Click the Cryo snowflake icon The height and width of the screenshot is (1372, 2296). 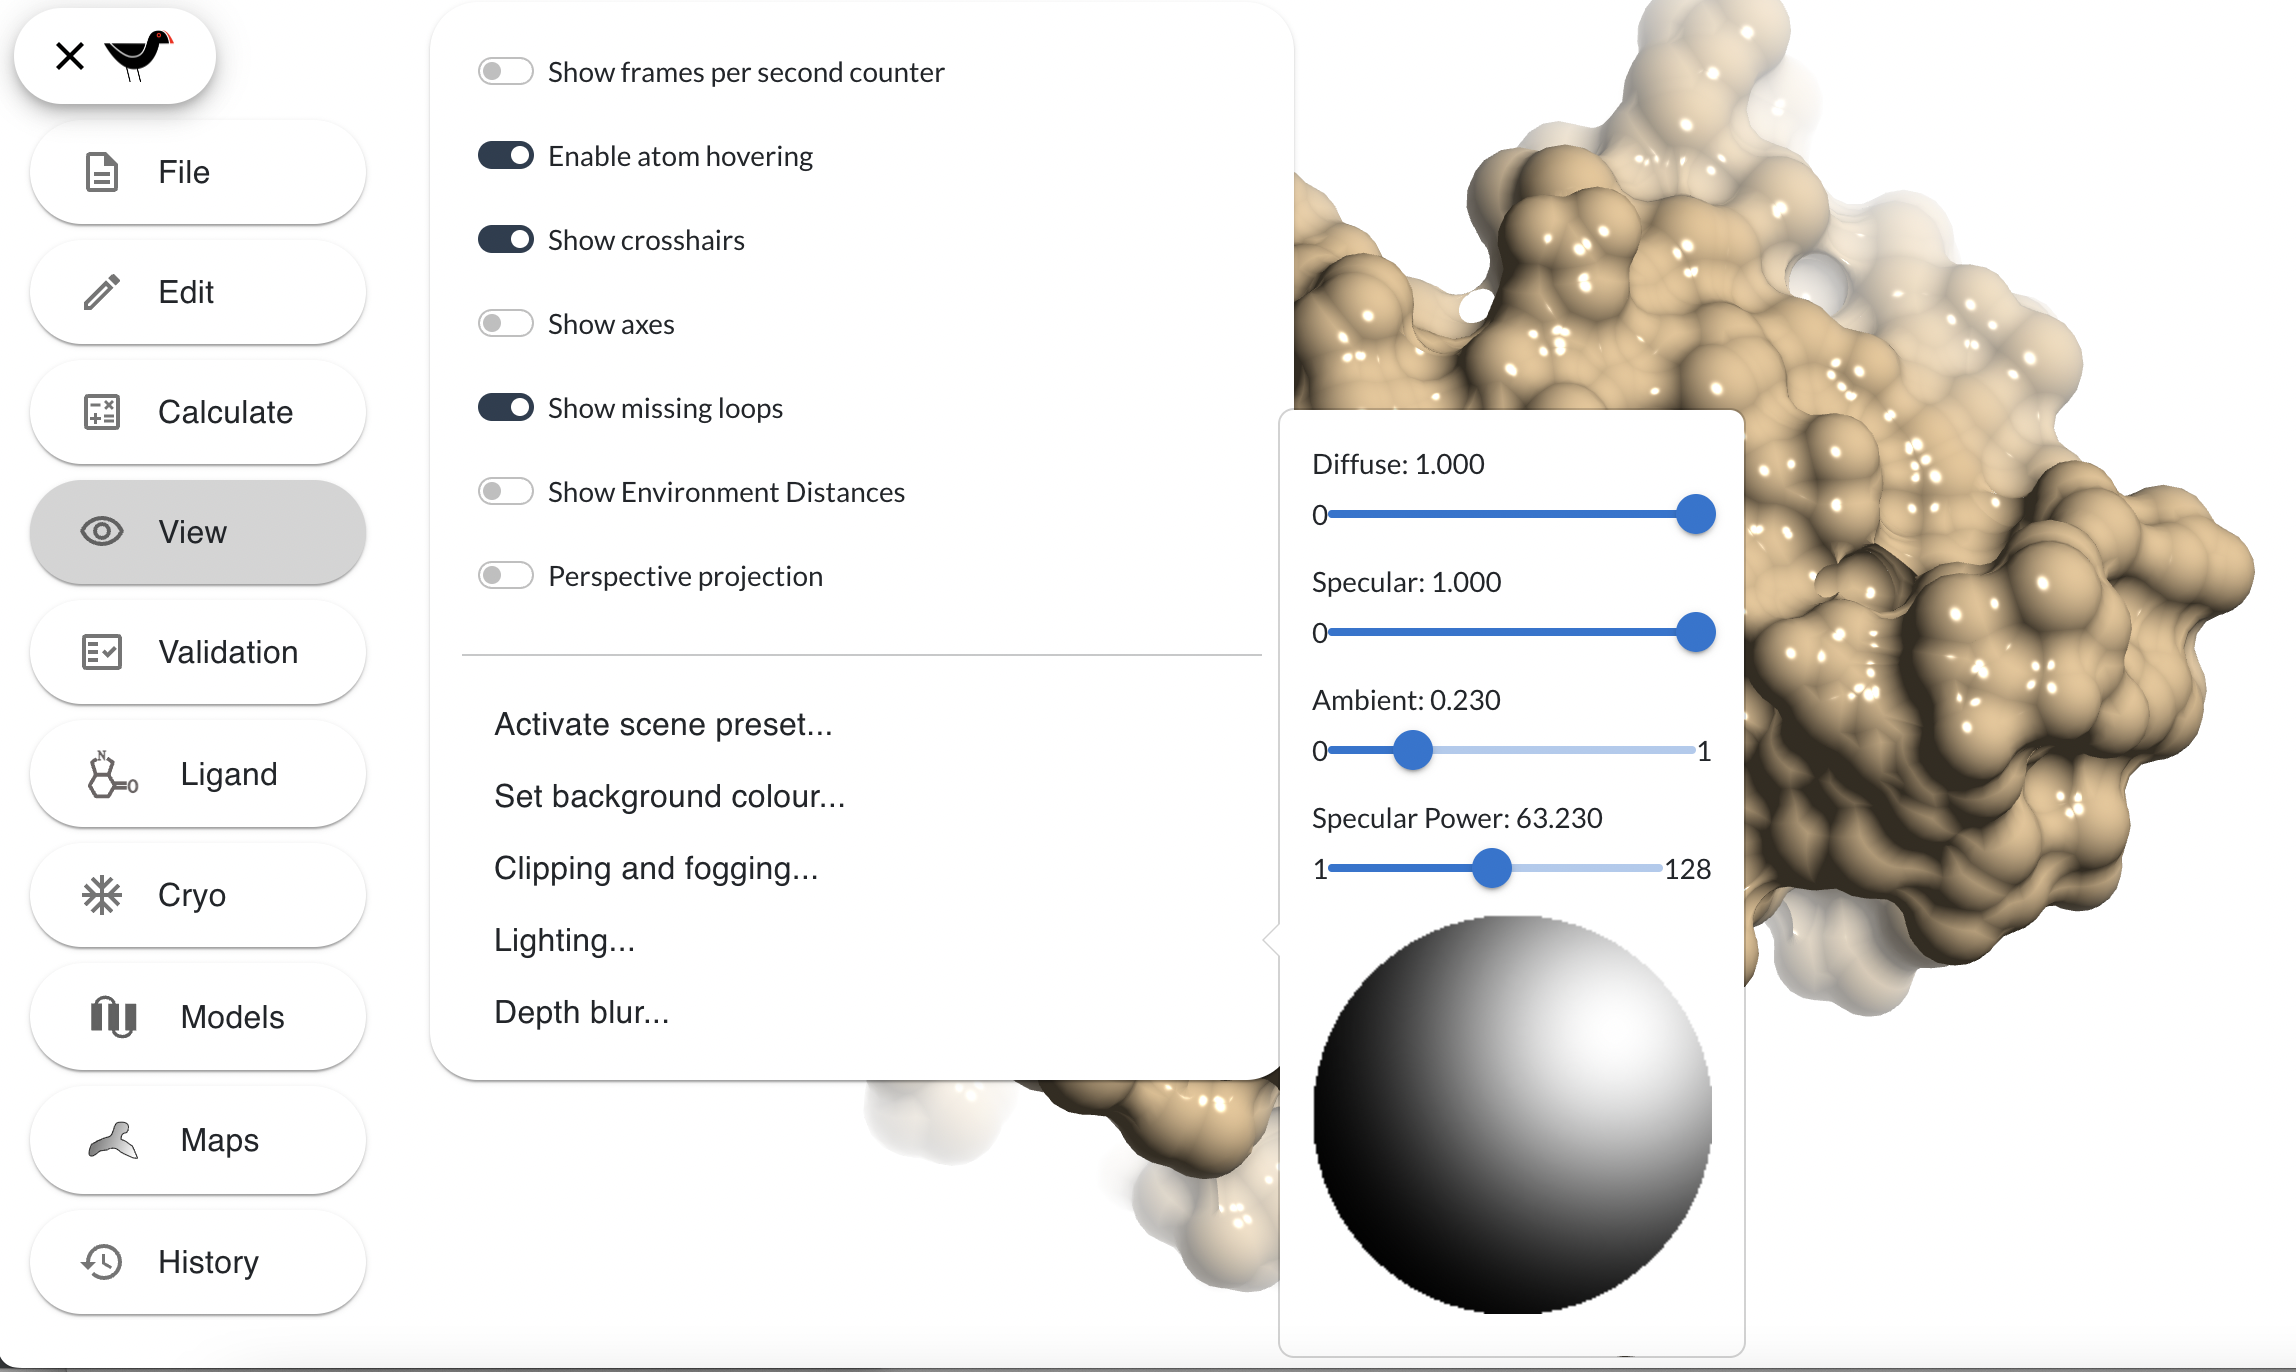[x=101, y=895]
